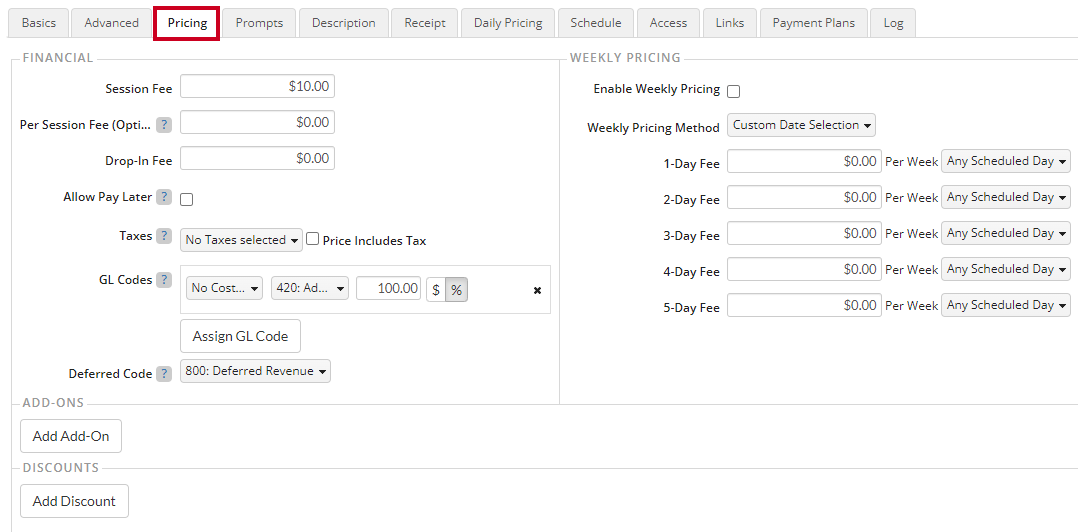Image resolution: width=1078 pixels, height=532 pixels.
Task: Focus the 3-Day Fee amount field
Action: click(x=804, y=234)
